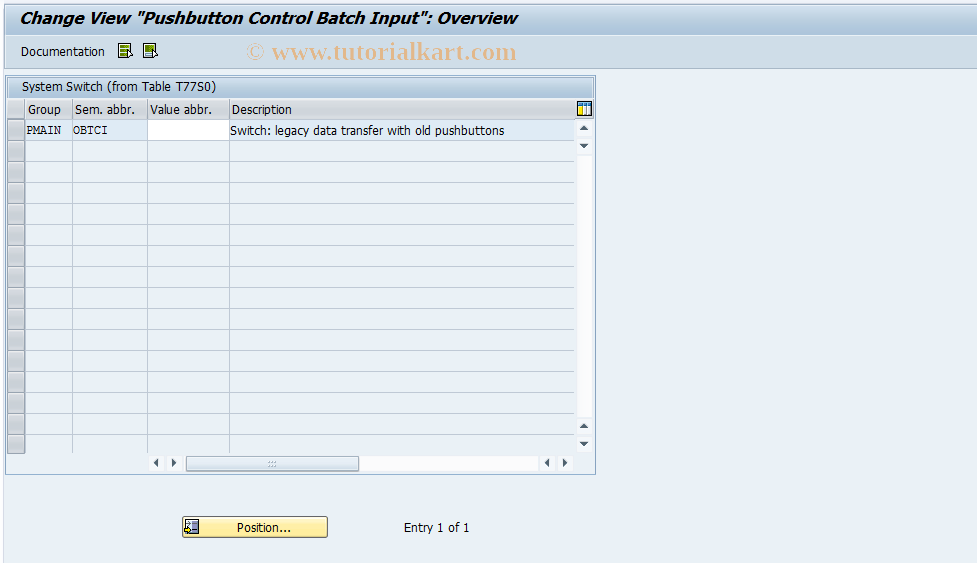The height and width of the screenshot is (563, 977).
Task: Select the row selector for PMAIN OBTCI
Action: tap(16, 130)
